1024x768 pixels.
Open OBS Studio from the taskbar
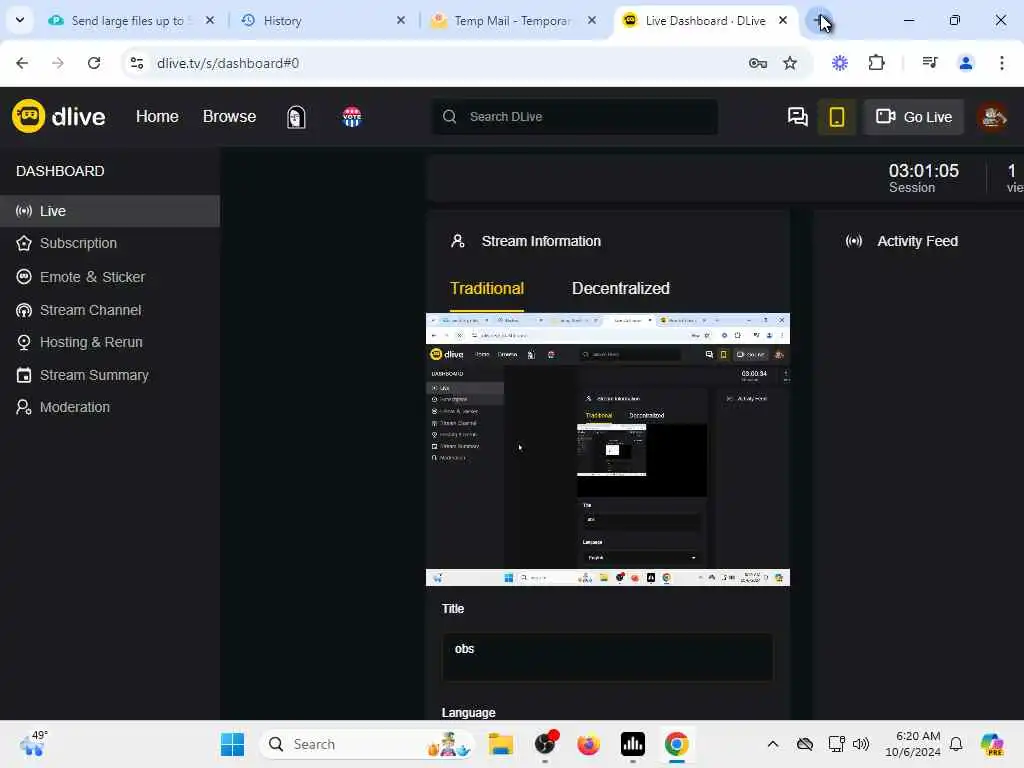pos(545,744)
